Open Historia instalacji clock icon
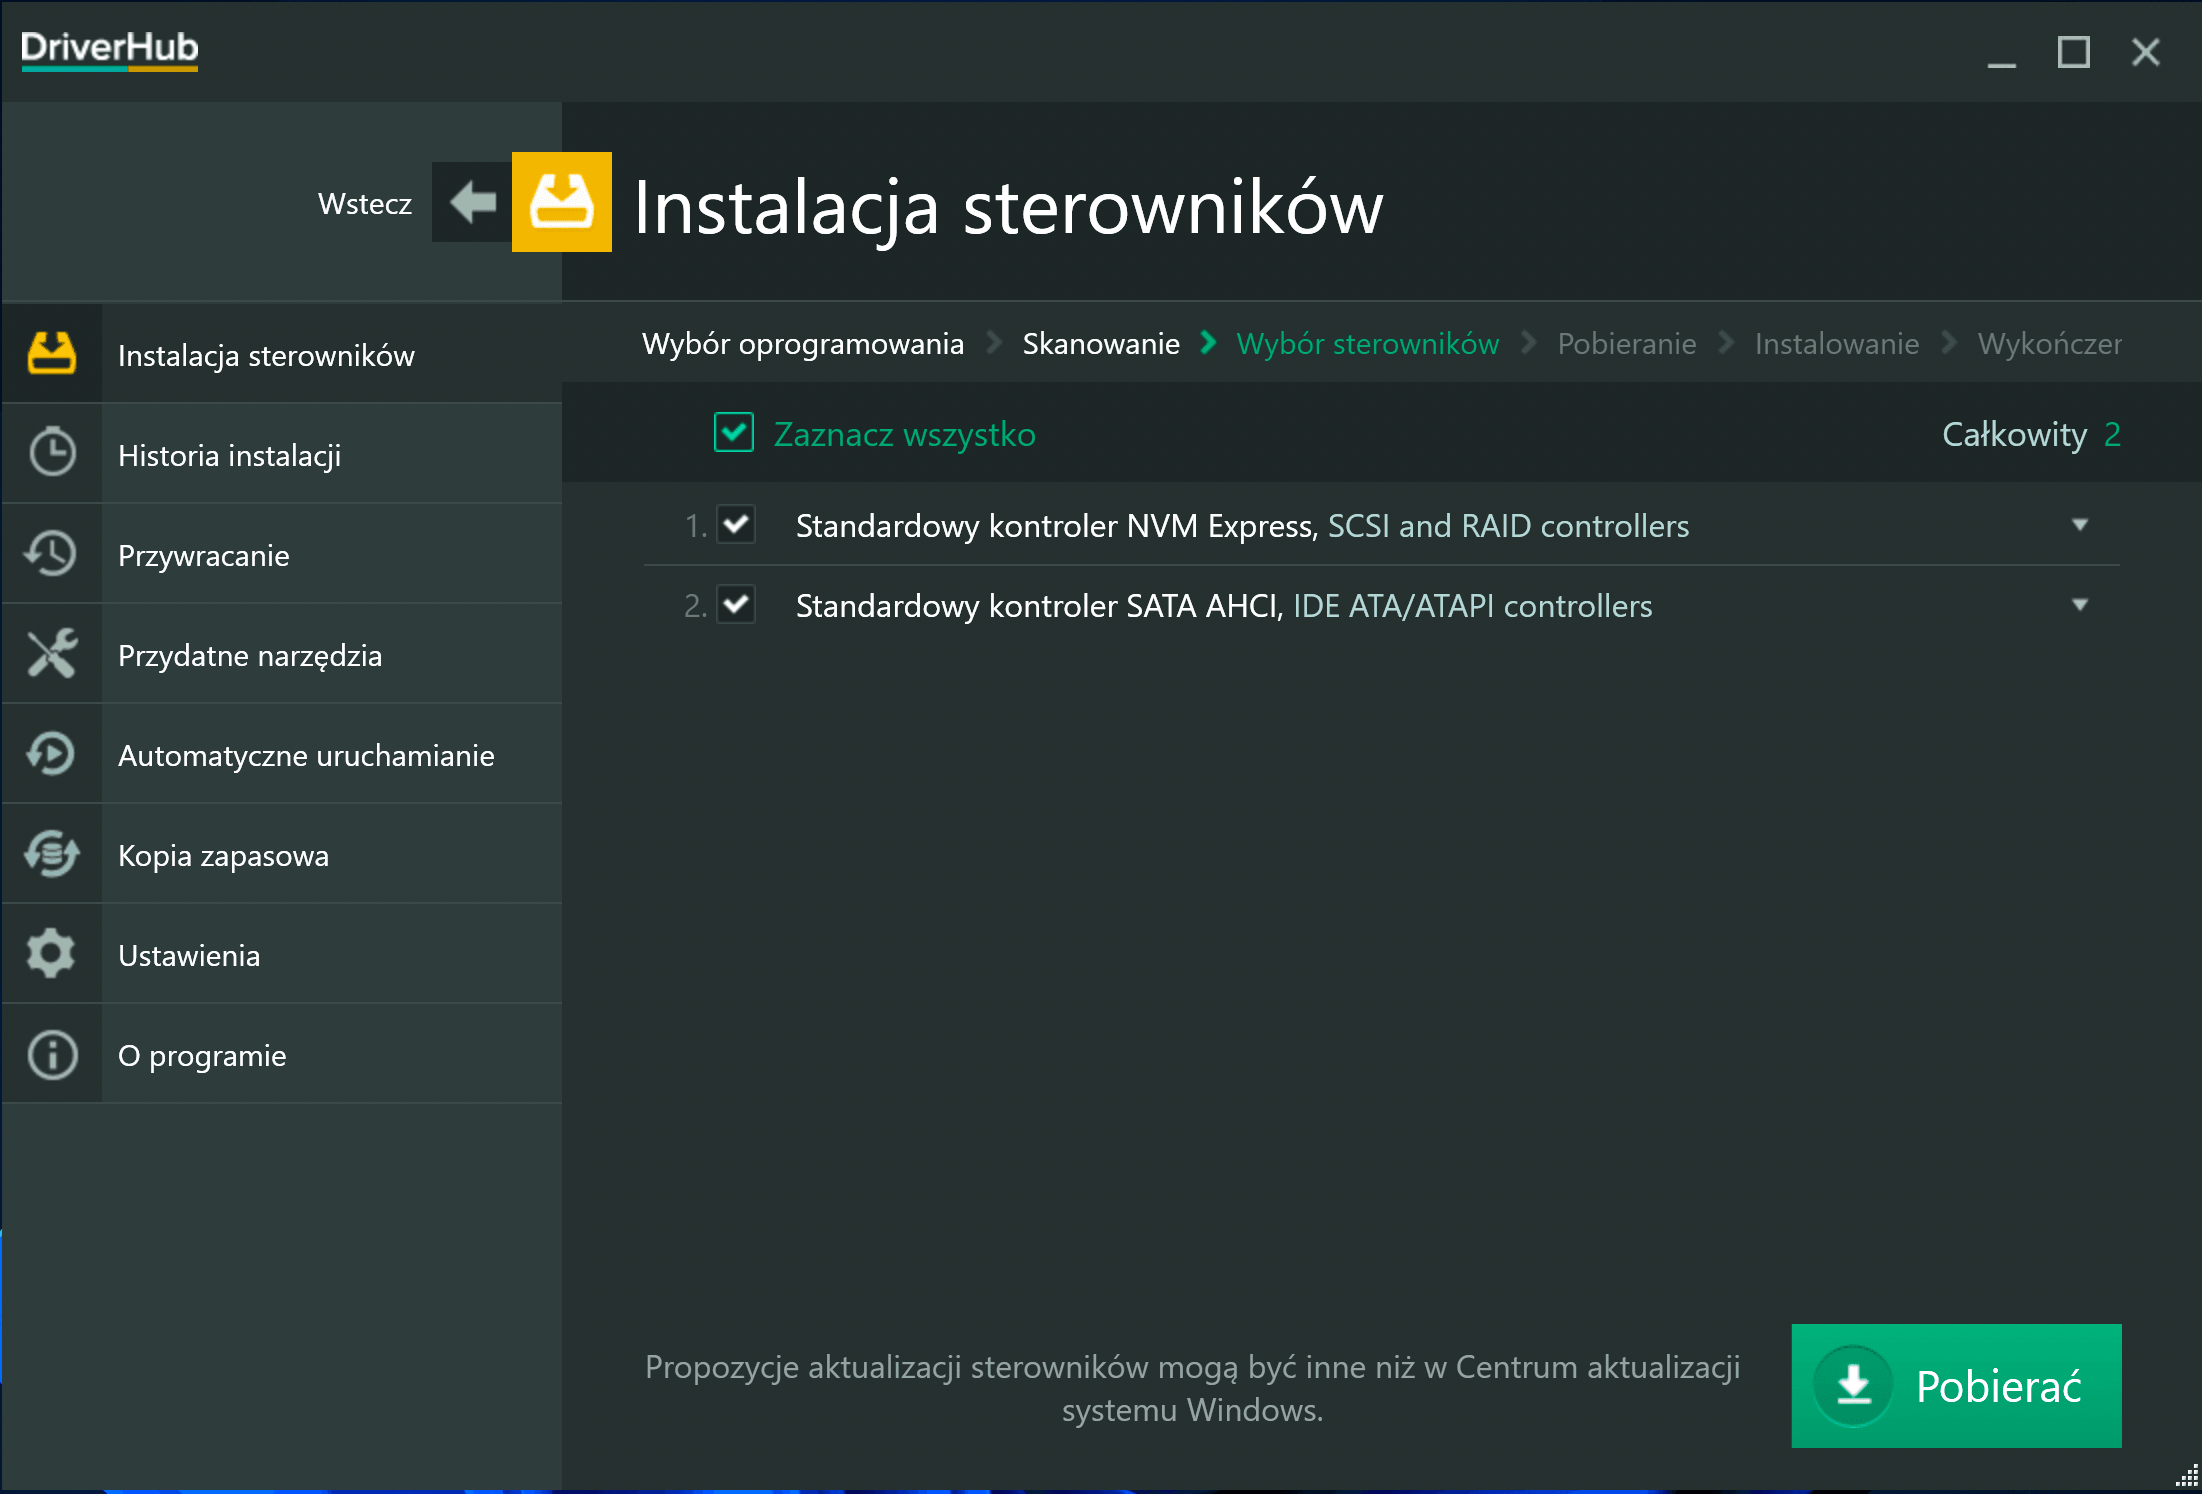This screenshot has height=1494, width=2202. [x=52, y=454]
